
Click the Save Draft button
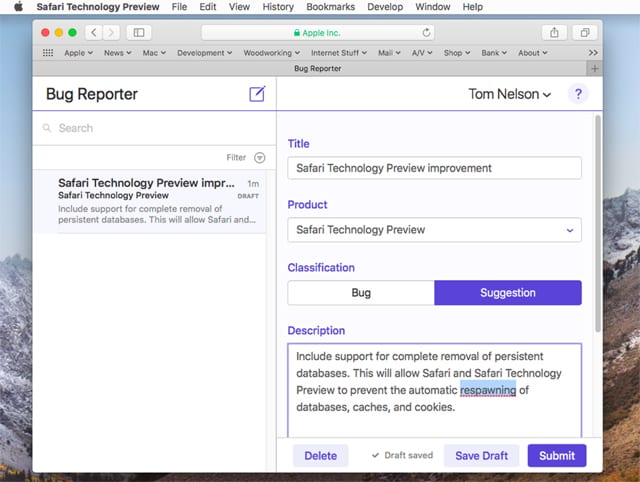click(x=481, y=456)
